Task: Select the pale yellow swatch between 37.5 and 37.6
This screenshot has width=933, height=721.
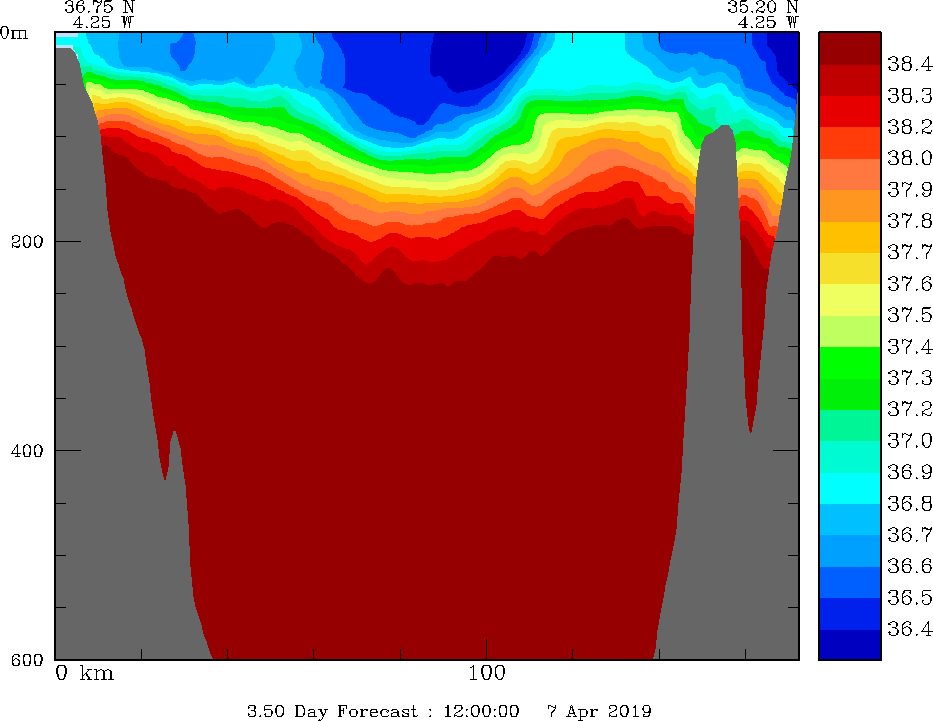Action: tap(849, 300)
